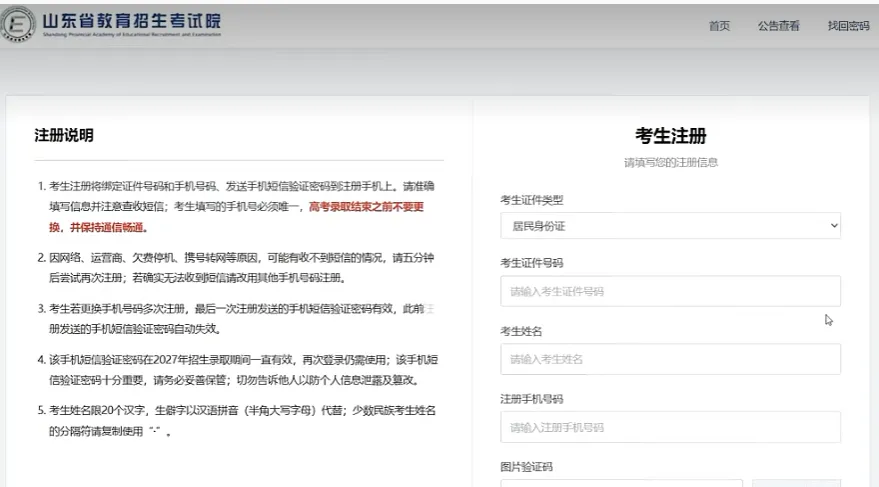This screenshot has height=487, width=879.
Task: Click the 注册说明 heading
Action: [64, 135]
